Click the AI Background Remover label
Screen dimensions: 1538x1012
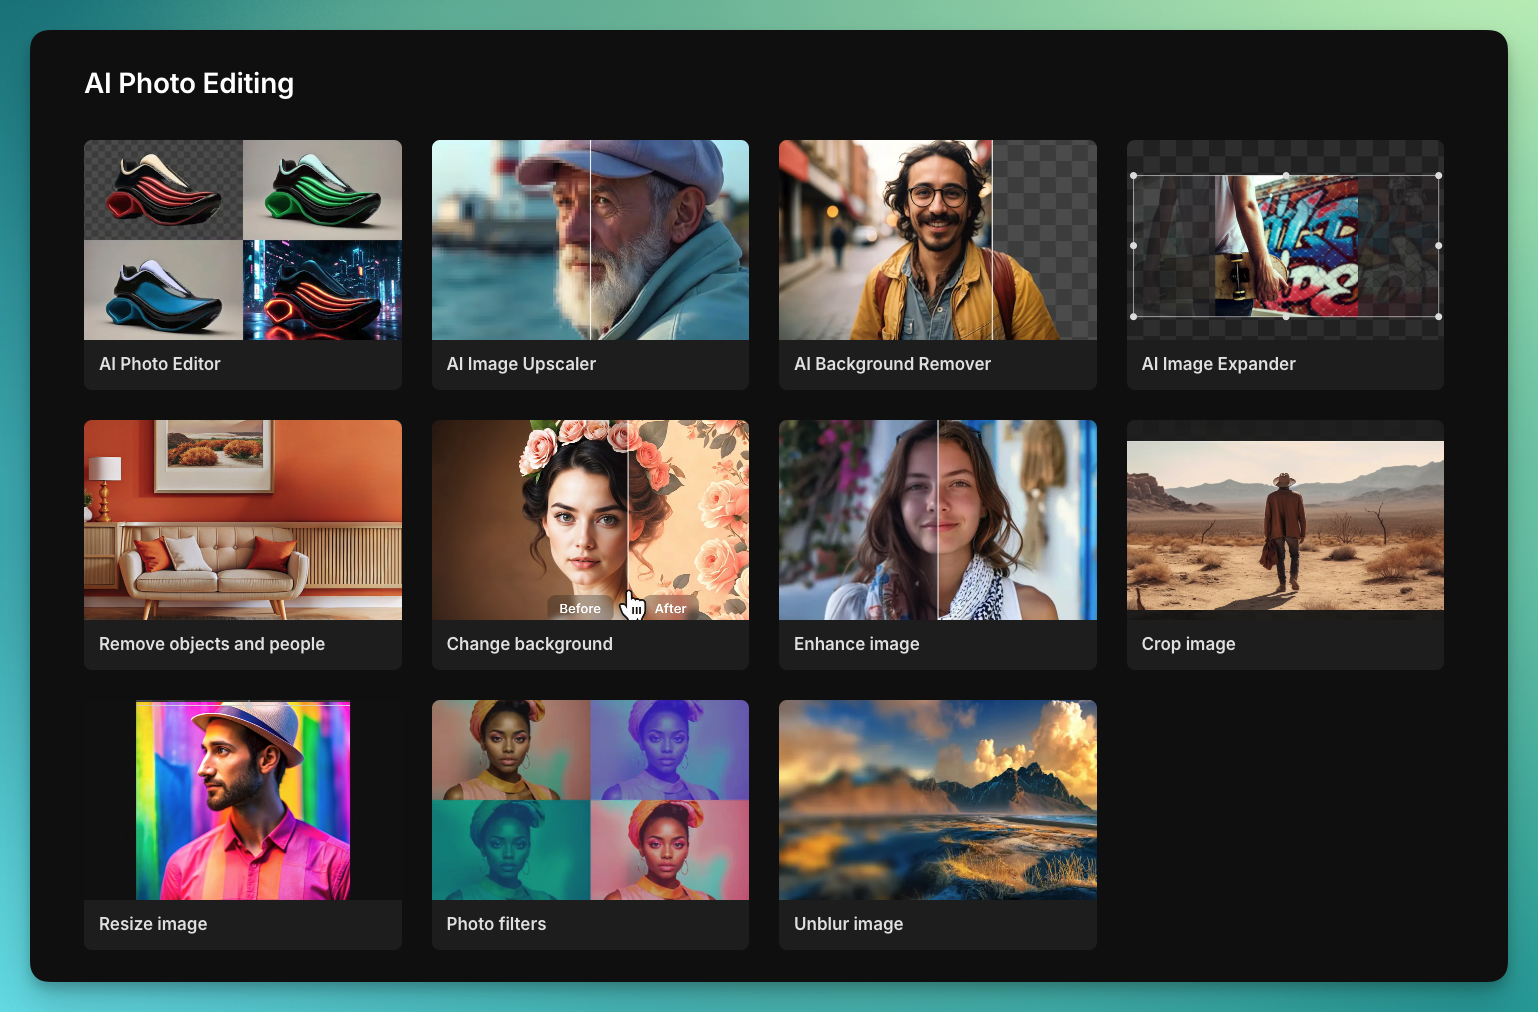pos(892,364)
